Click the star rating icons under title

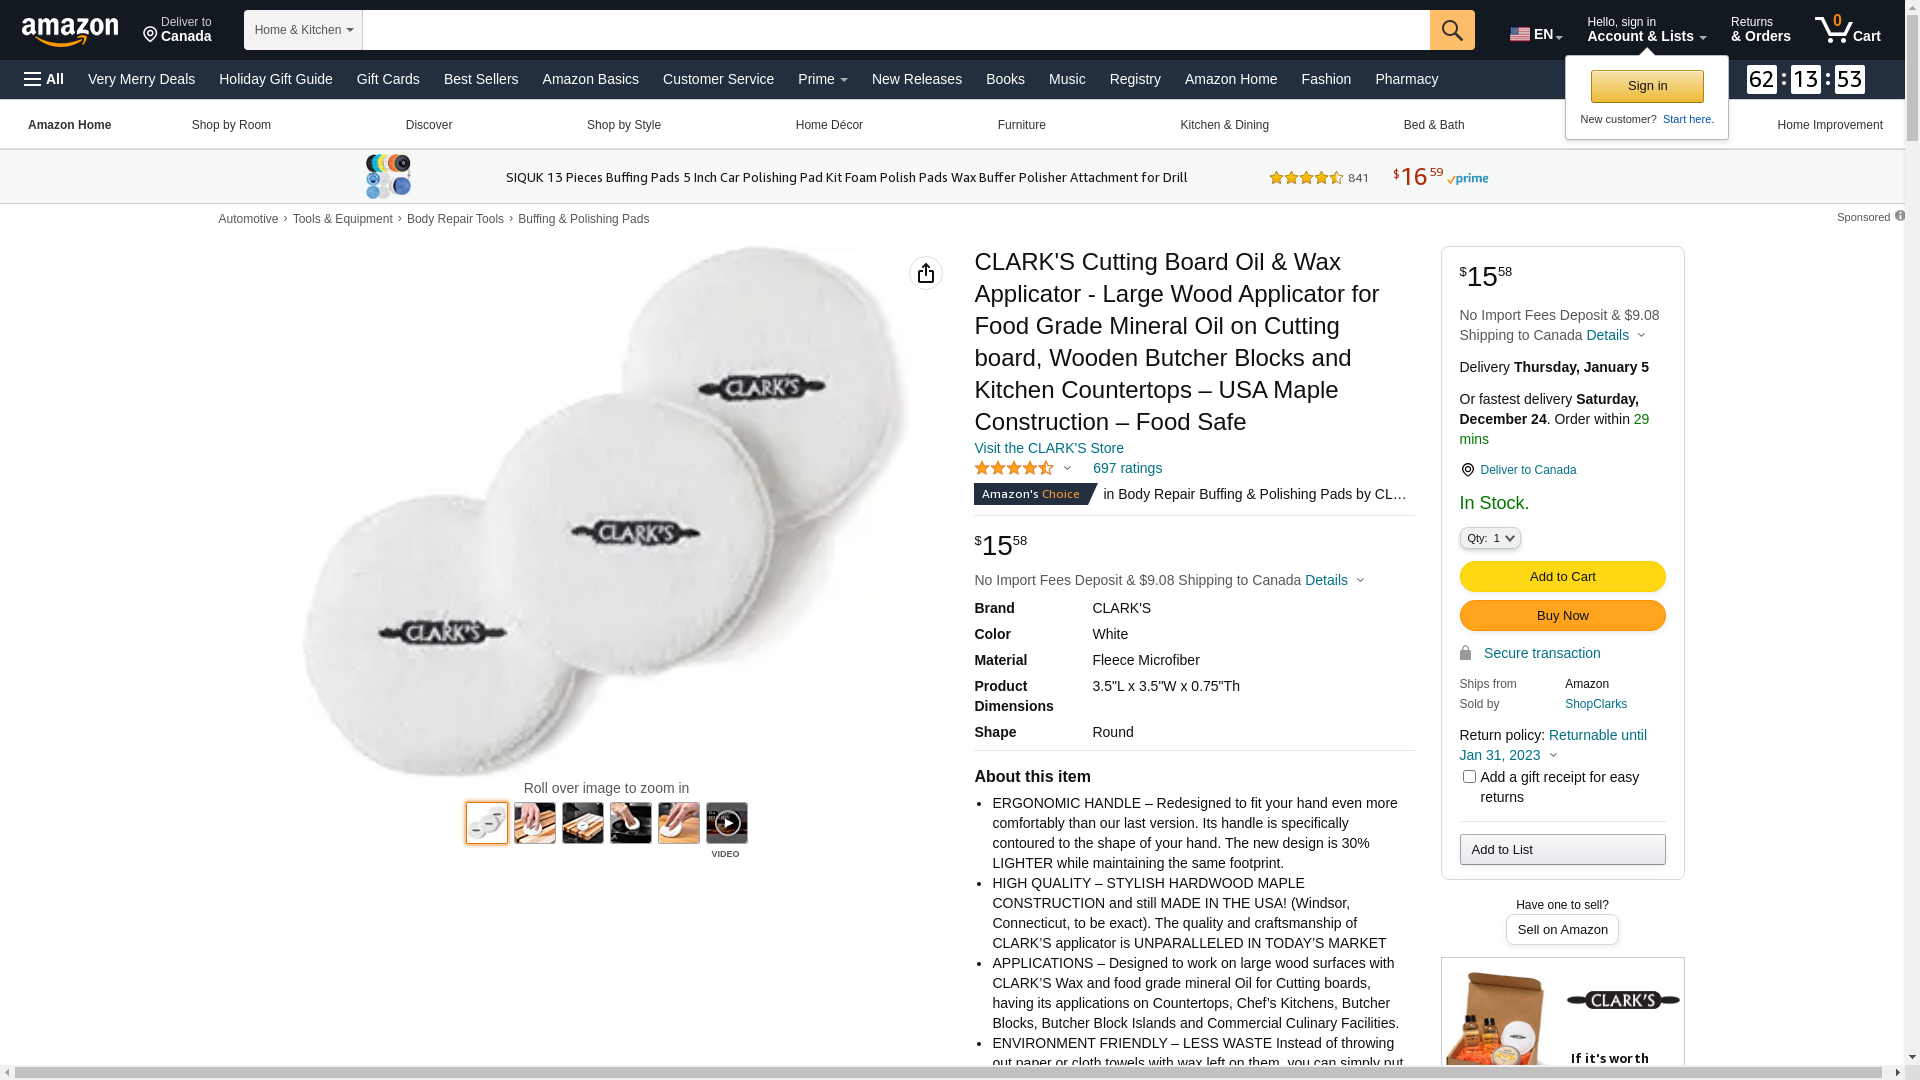pos(1014,468)
